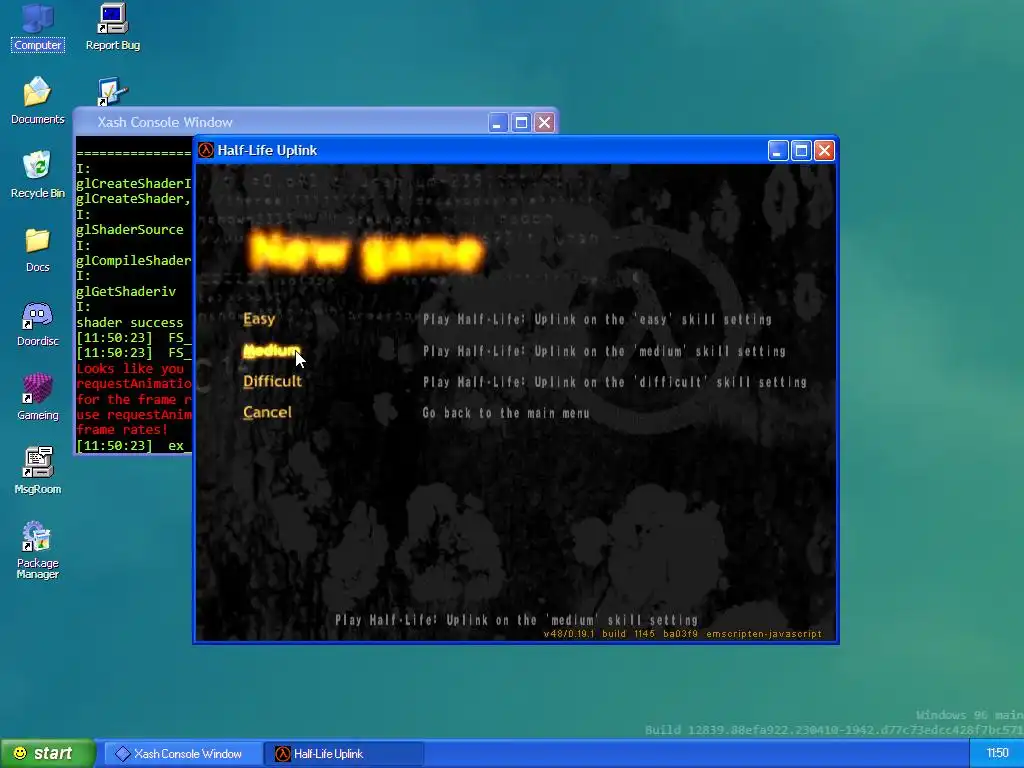Select the Easy difficulty option
Image resolution: width=1024 pixels, height=768 pixels.
(259, 319)
